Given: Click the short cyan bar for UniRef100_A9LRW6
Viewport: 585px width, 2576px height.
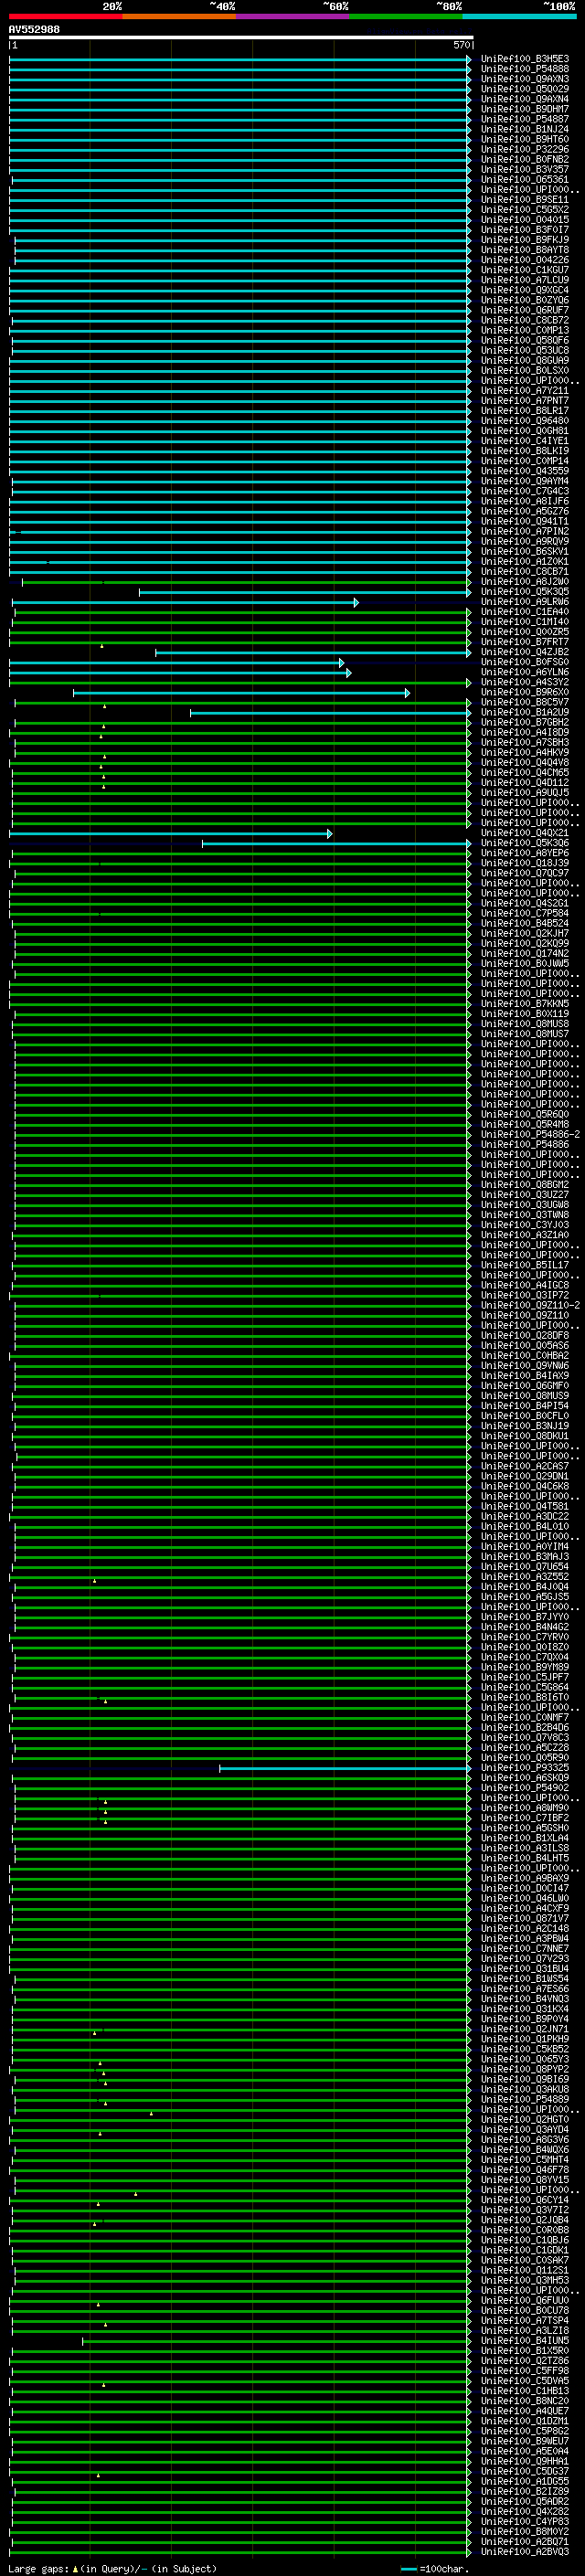Looking at the screenshot, I should 185,602.
